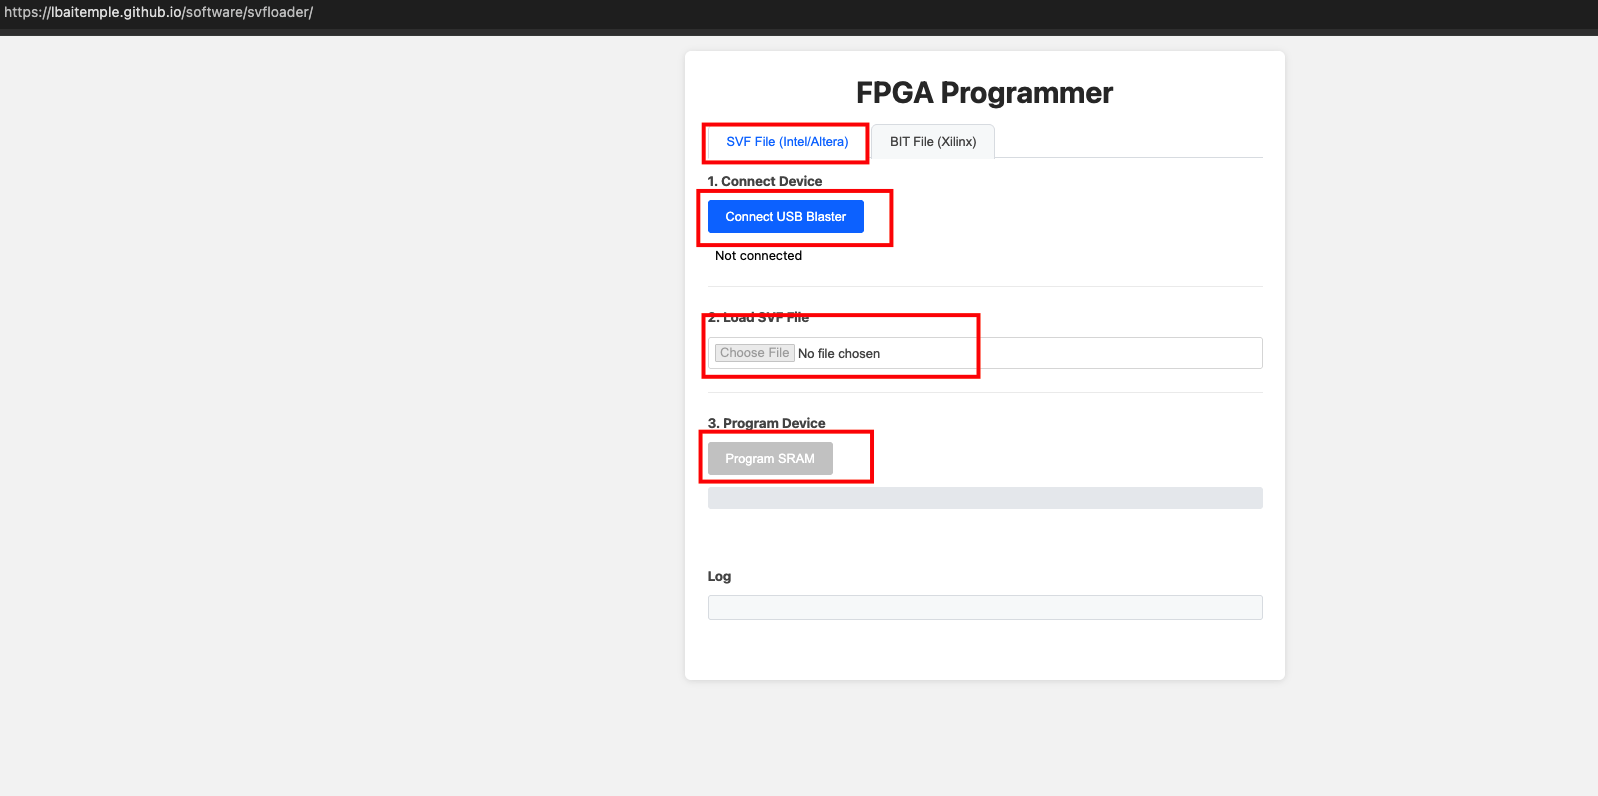Click the Connect USB Blaster button
Screen dimensions: 1598x796
point(785,216)
